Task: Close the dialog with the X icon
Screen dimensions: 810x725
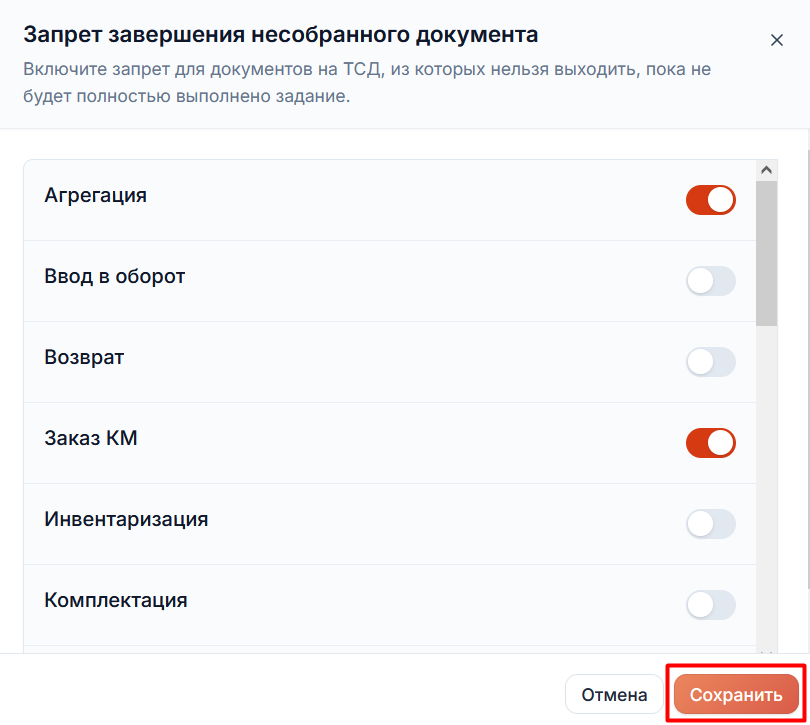Action: pos(776,40)
